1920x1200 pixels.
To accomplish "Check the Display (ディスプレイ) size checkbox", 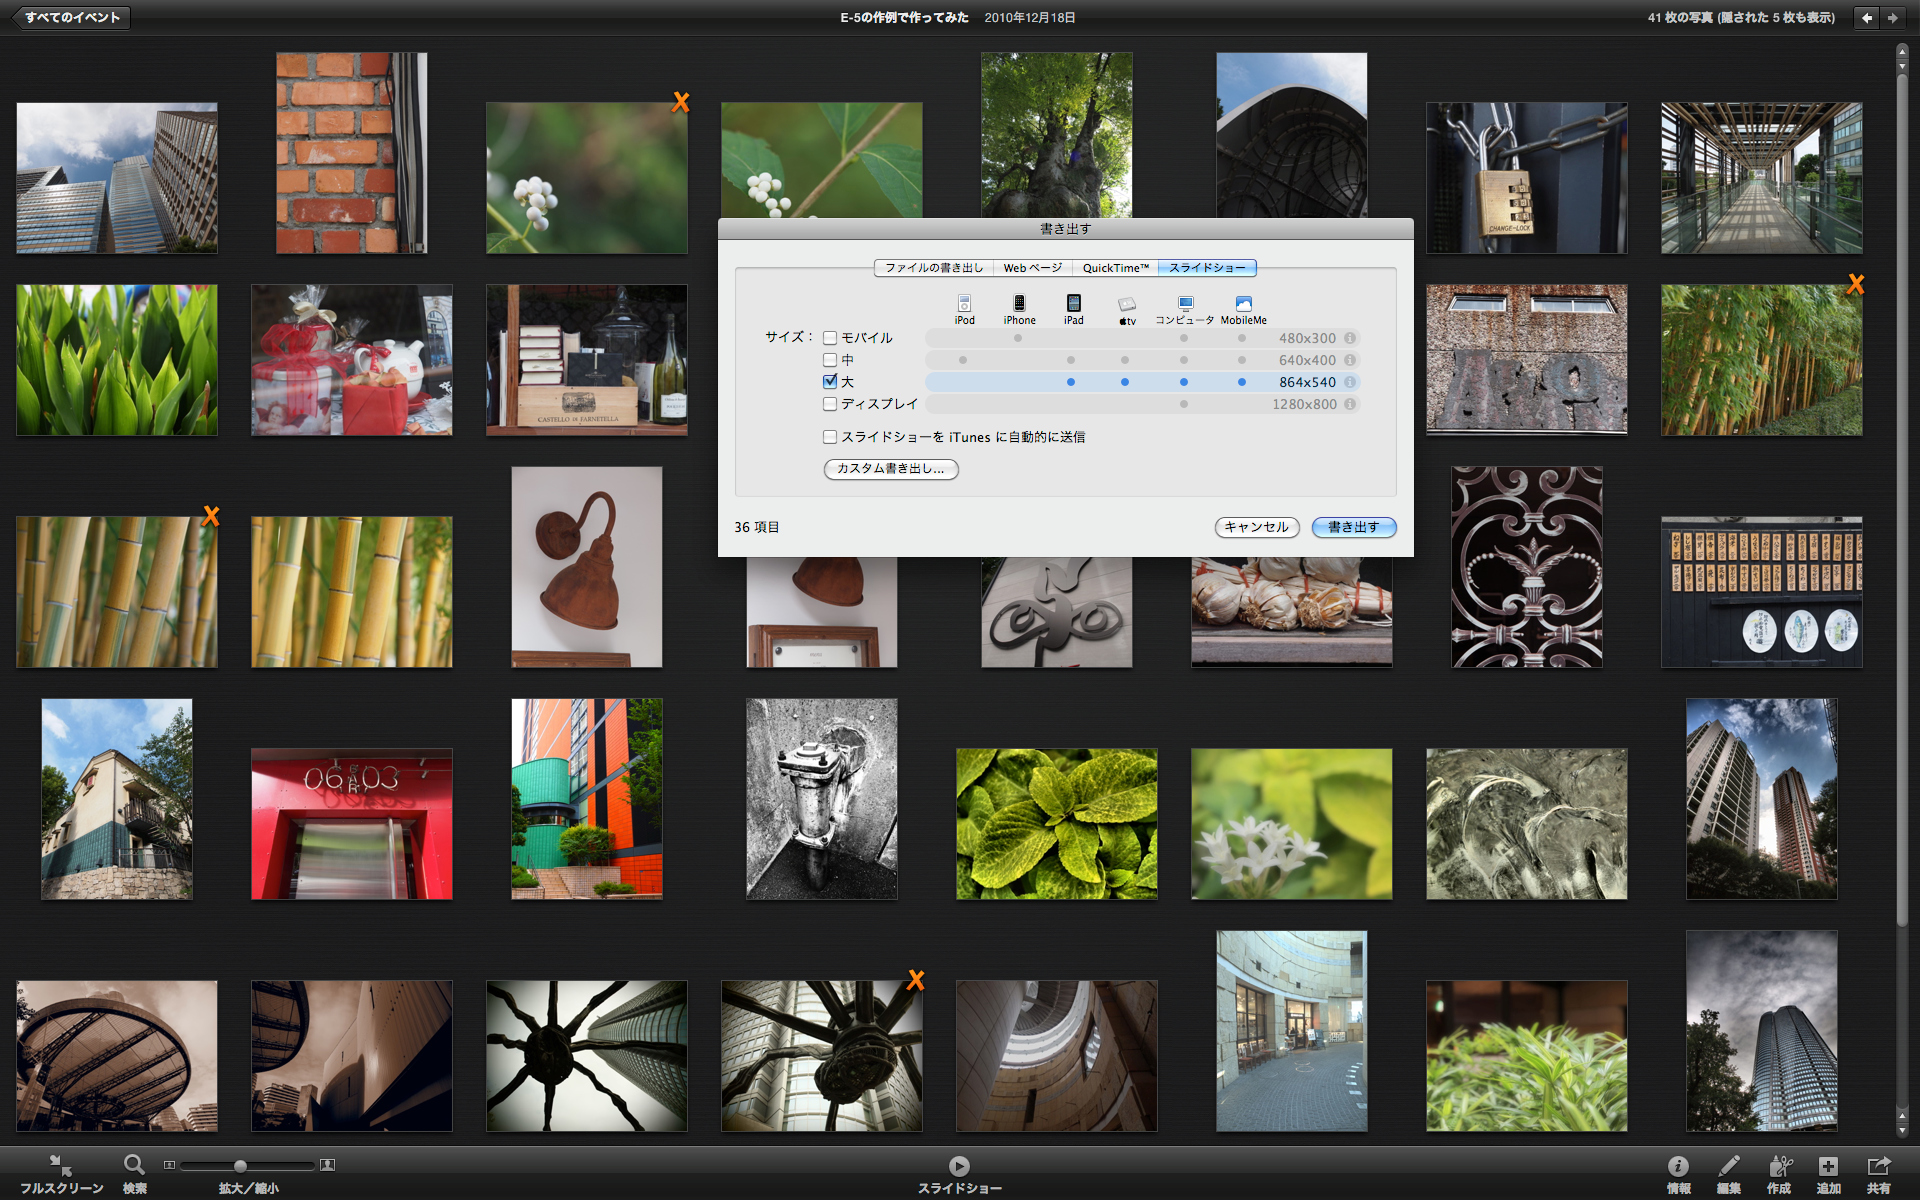I will pos(830,404).
